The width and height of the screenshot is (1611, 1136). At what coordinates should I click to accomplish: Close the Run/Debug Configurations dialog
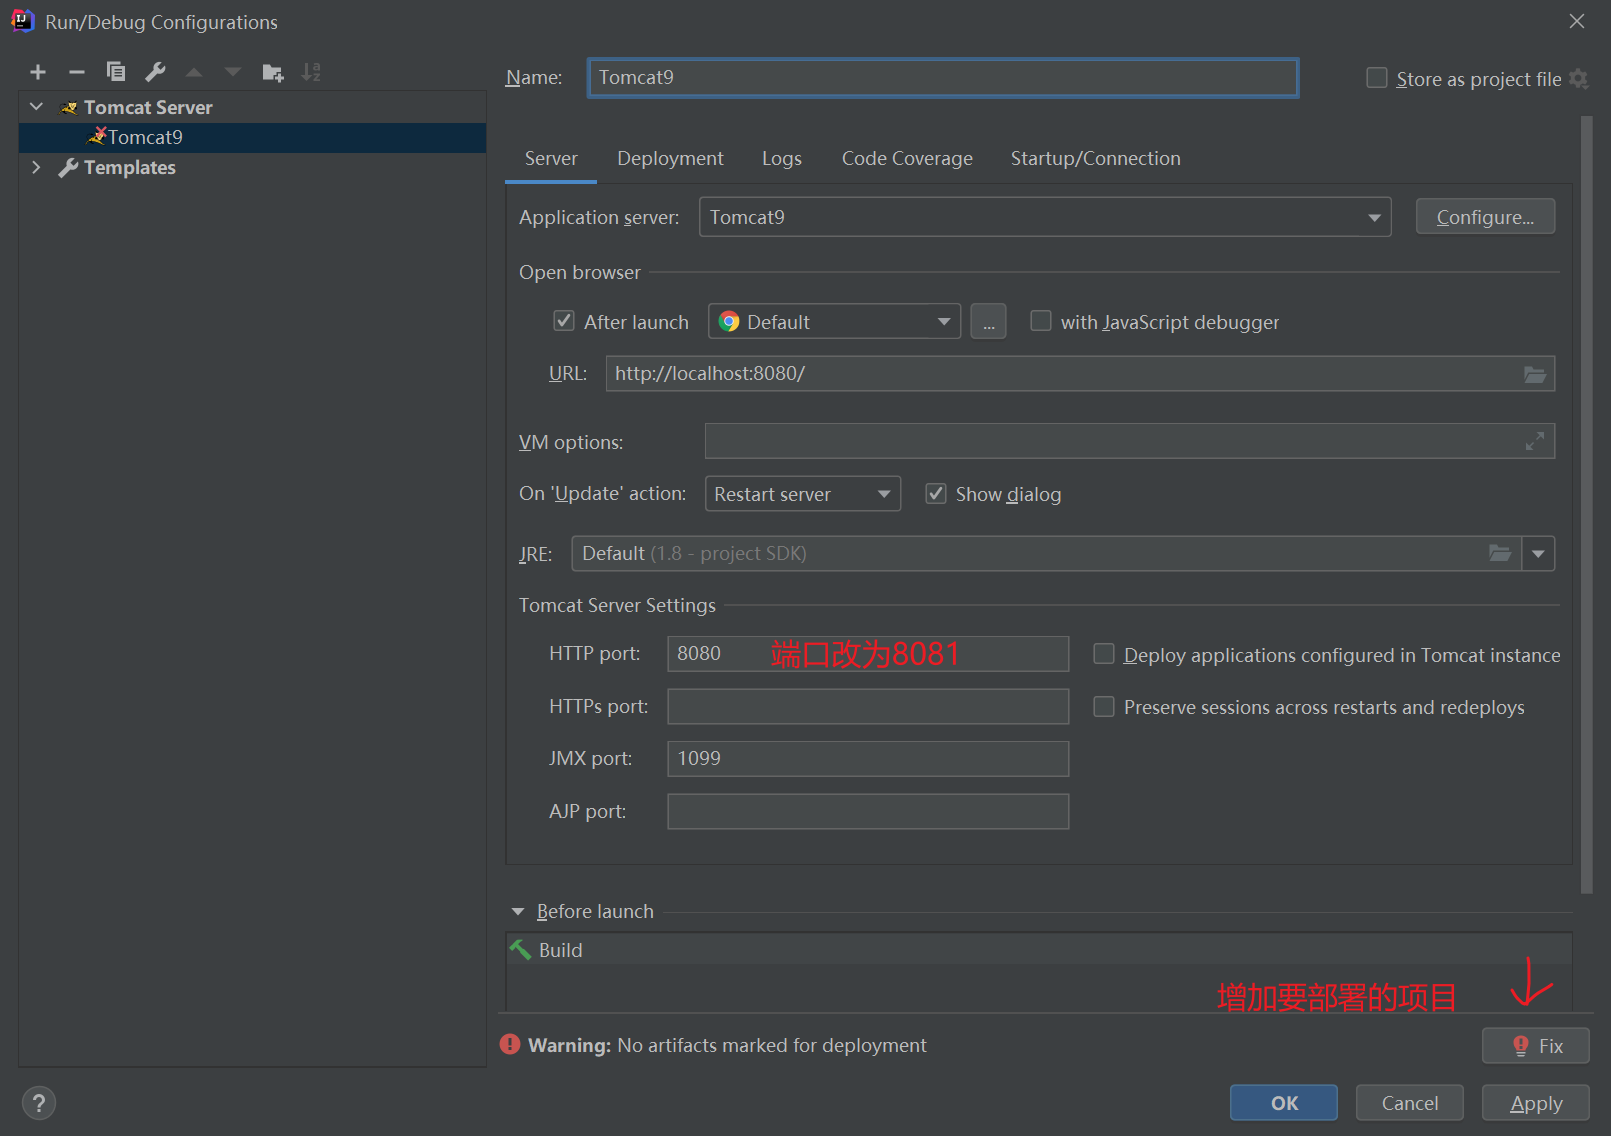pos(1577,21)
